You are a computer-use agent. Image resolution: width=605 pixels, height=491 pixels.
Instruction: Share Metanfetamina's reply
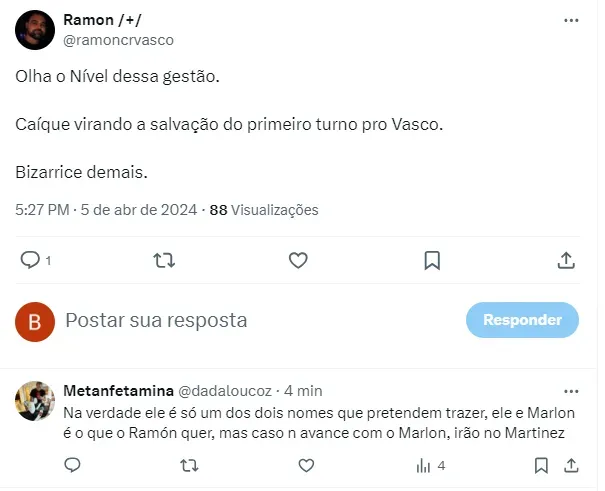[570, 465]
